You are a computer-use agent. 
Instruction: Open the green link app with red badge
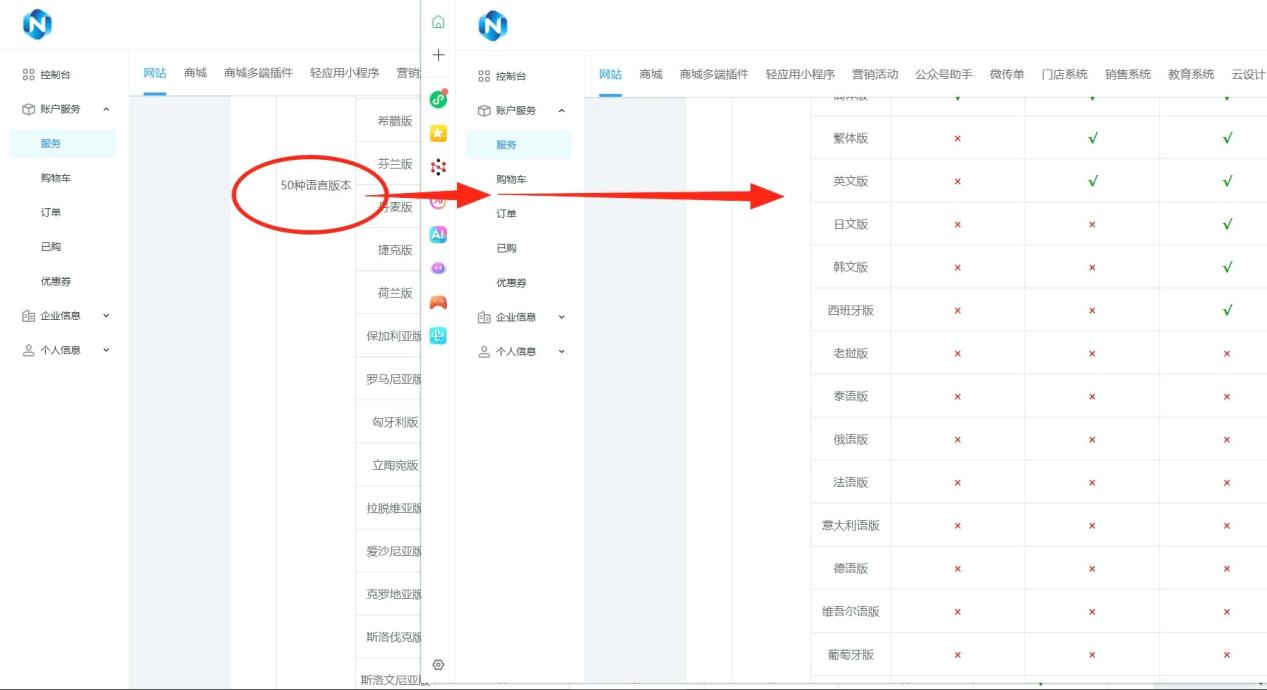438,99
